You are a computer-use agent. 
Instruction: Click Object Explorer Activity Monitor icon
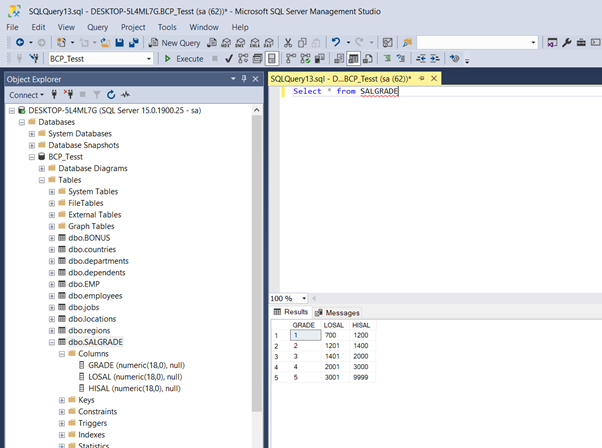coord(125,94)
